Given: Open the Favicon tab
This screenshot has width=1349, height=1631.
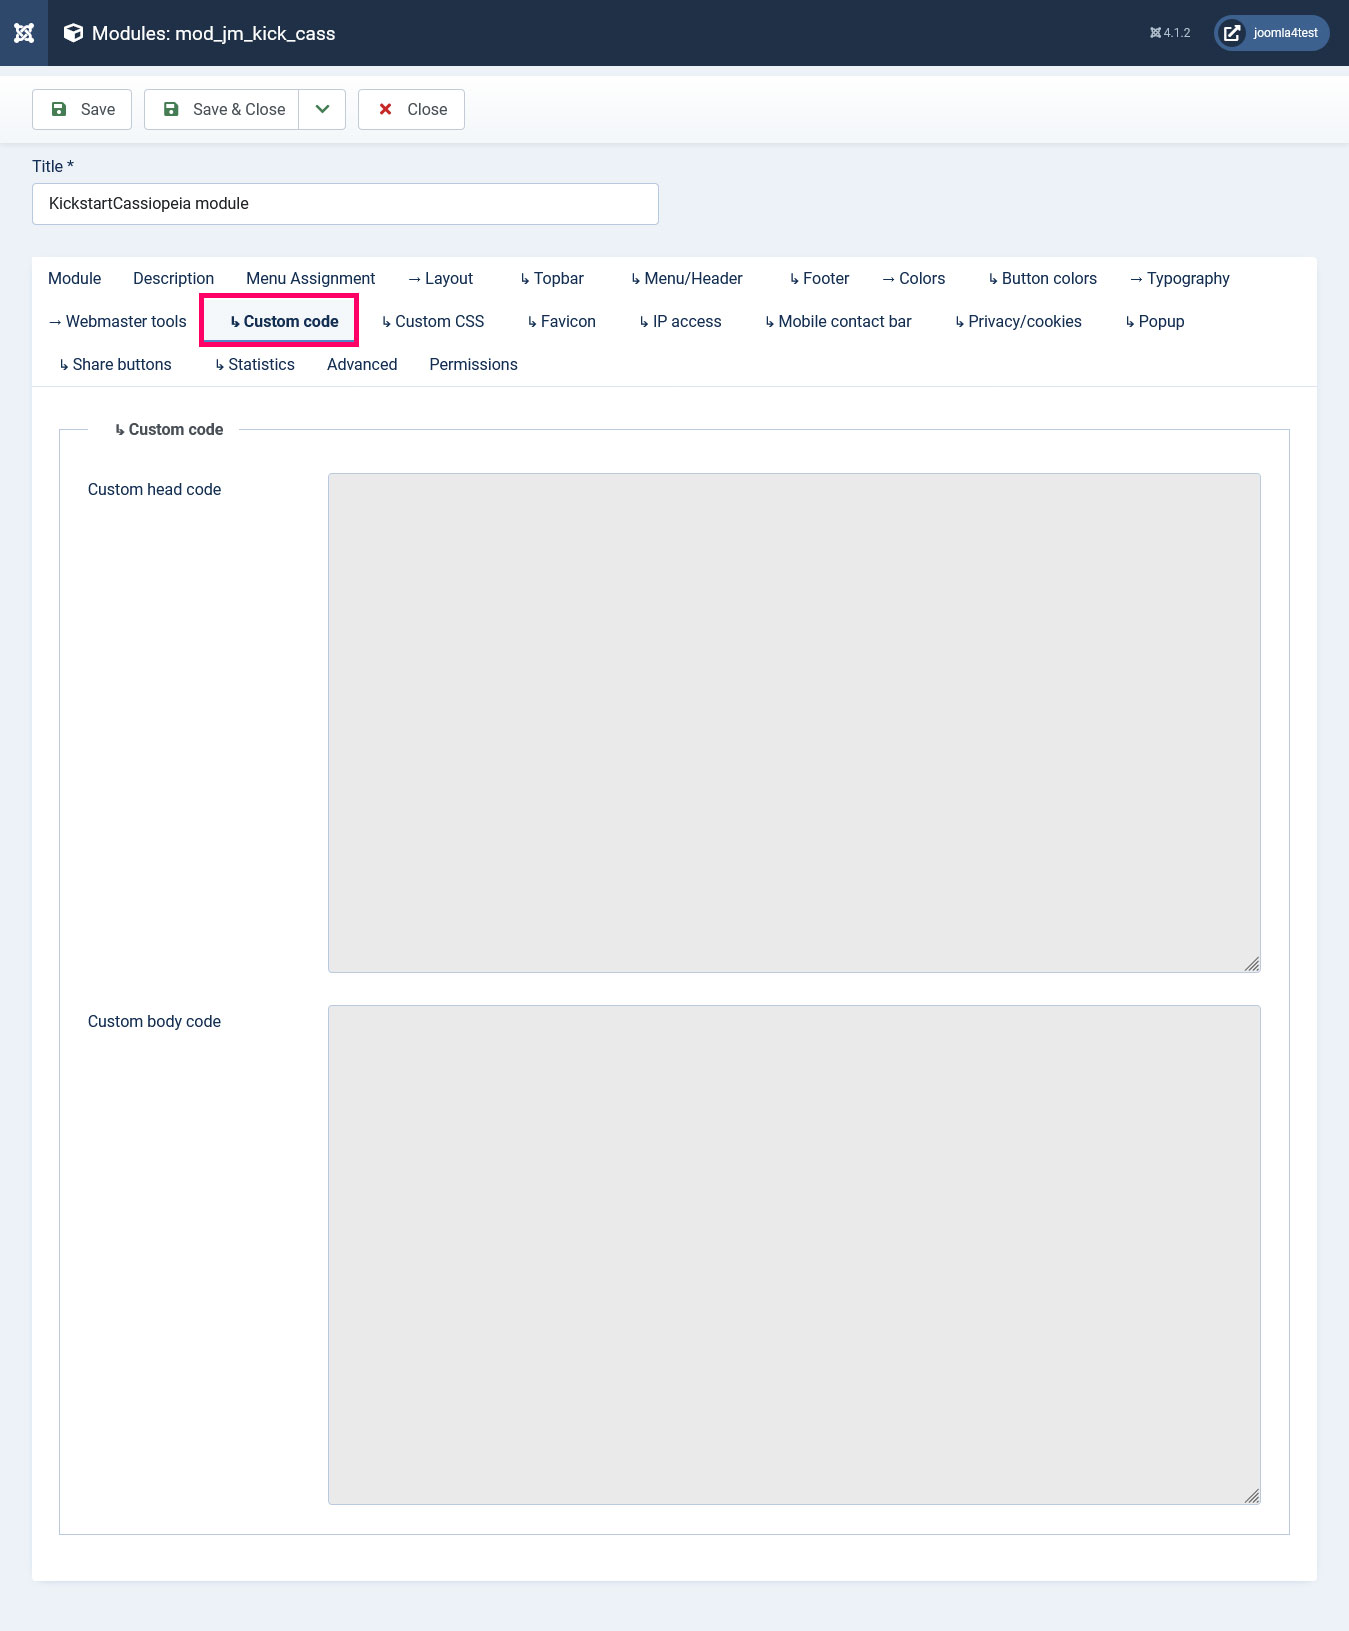Looking at the screenshot, I should pyautogui.click(x=561, y=321).
